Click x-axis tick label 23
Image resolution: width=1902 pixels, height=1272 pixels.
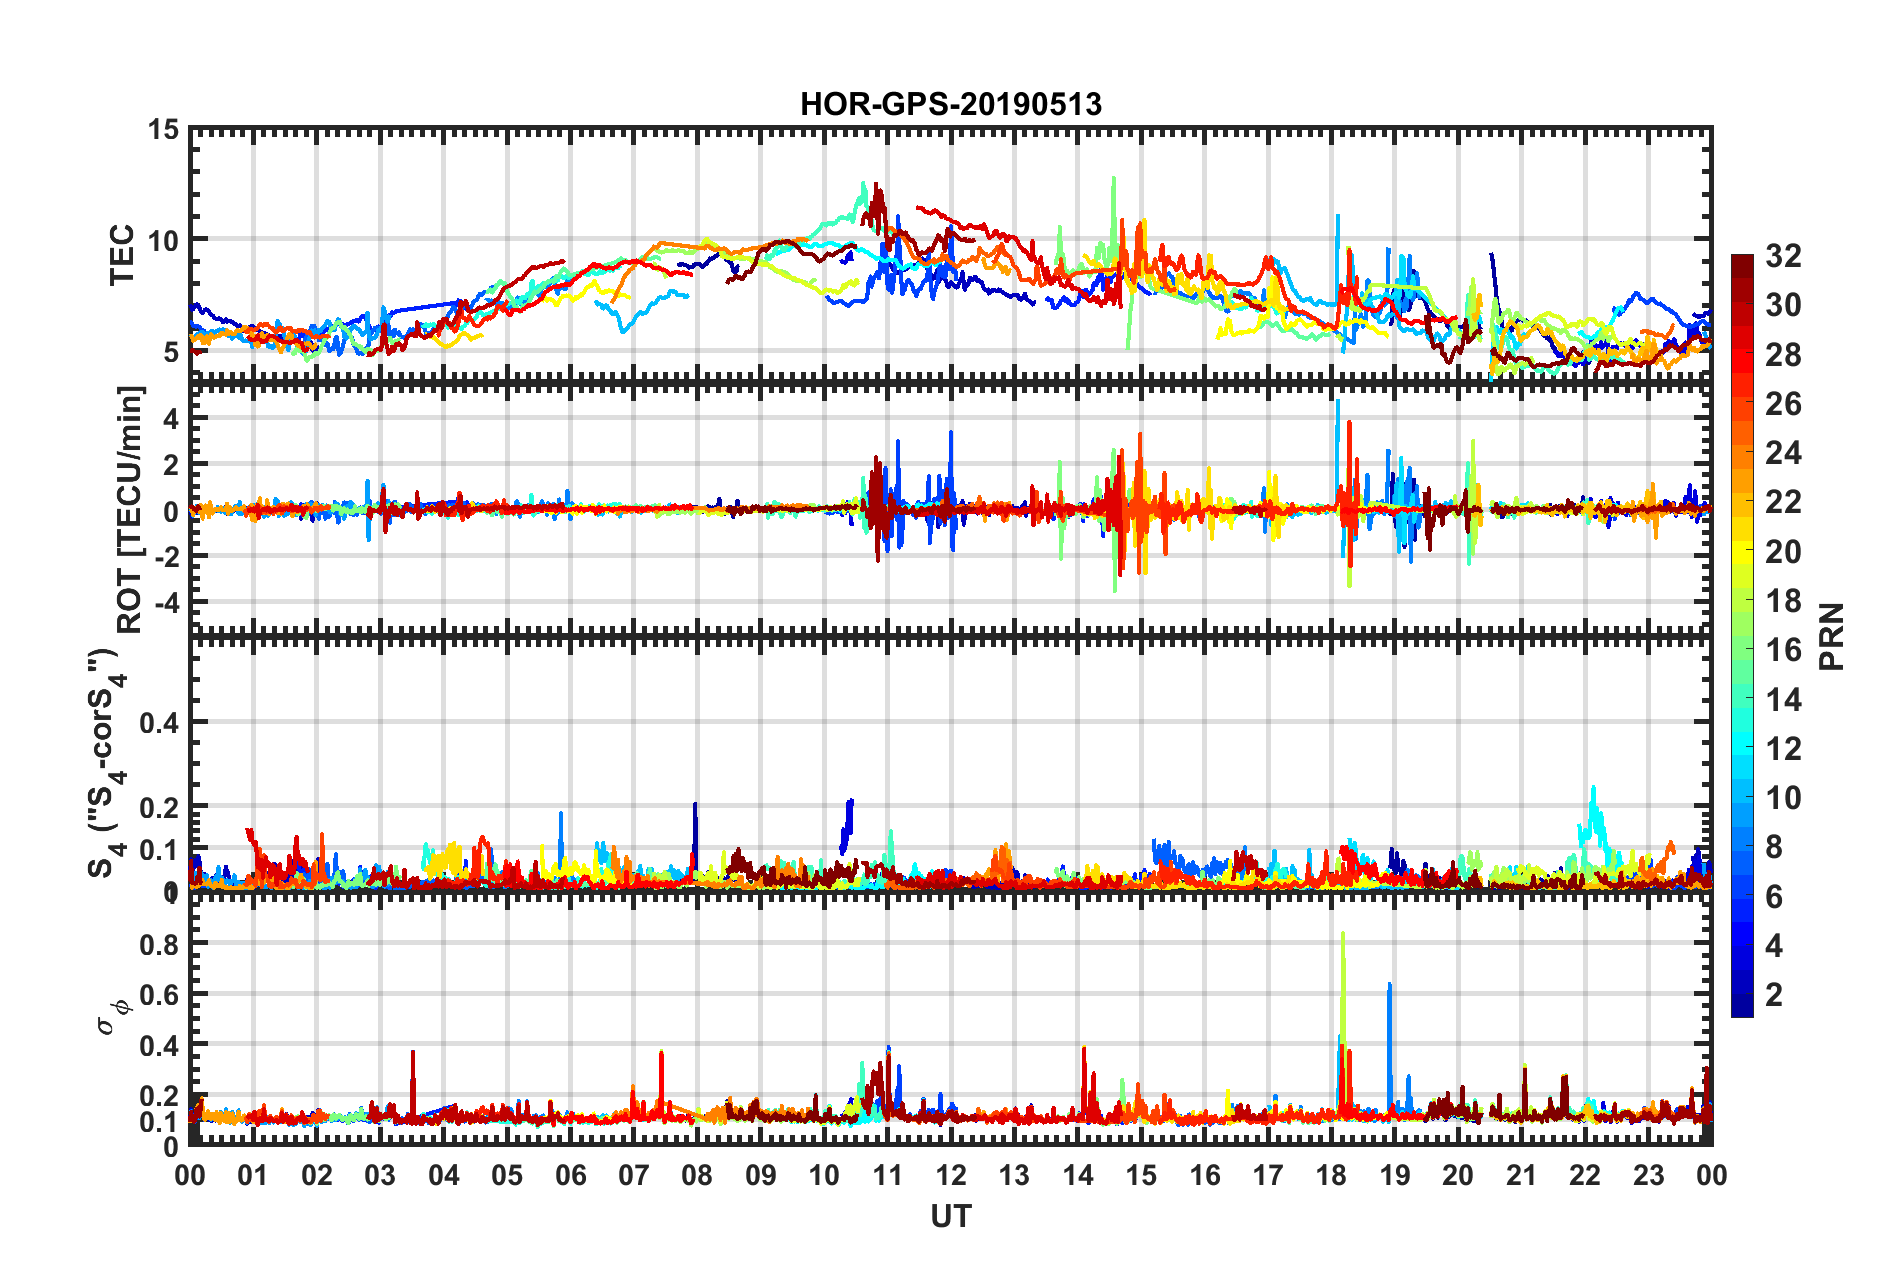click(x=1648, y=1174)
